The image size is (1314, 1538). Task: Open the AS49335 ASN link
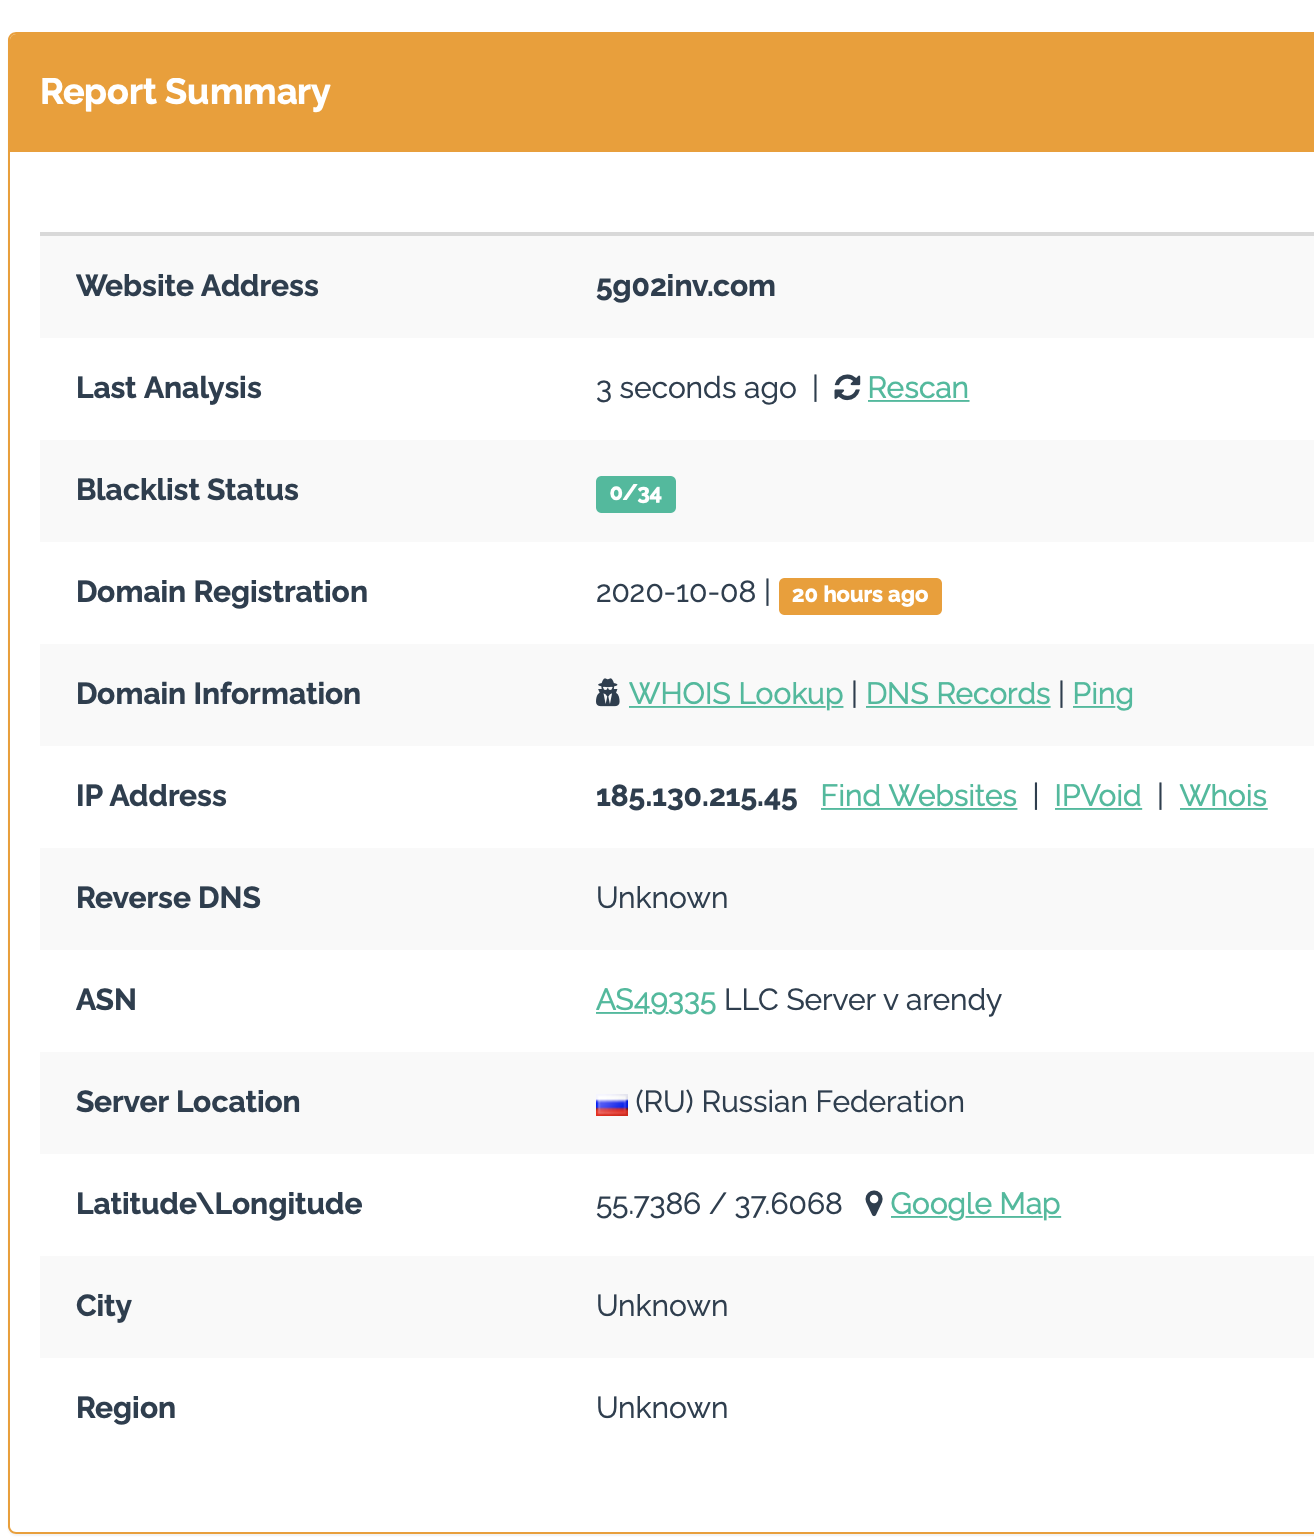point(655,1000)
